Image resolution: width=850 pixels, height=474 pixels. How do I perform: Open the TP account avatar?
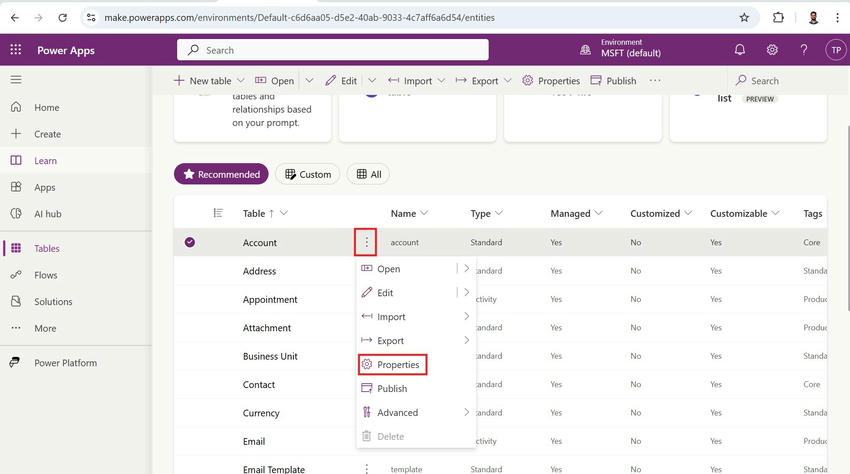pyautogui.click(x=836, y=50)
